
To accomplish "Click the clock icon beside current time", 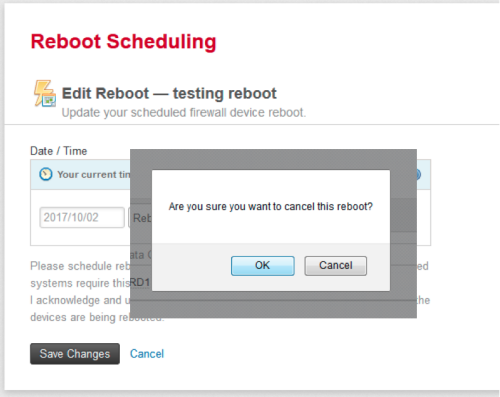I will [x=46, y=174].
